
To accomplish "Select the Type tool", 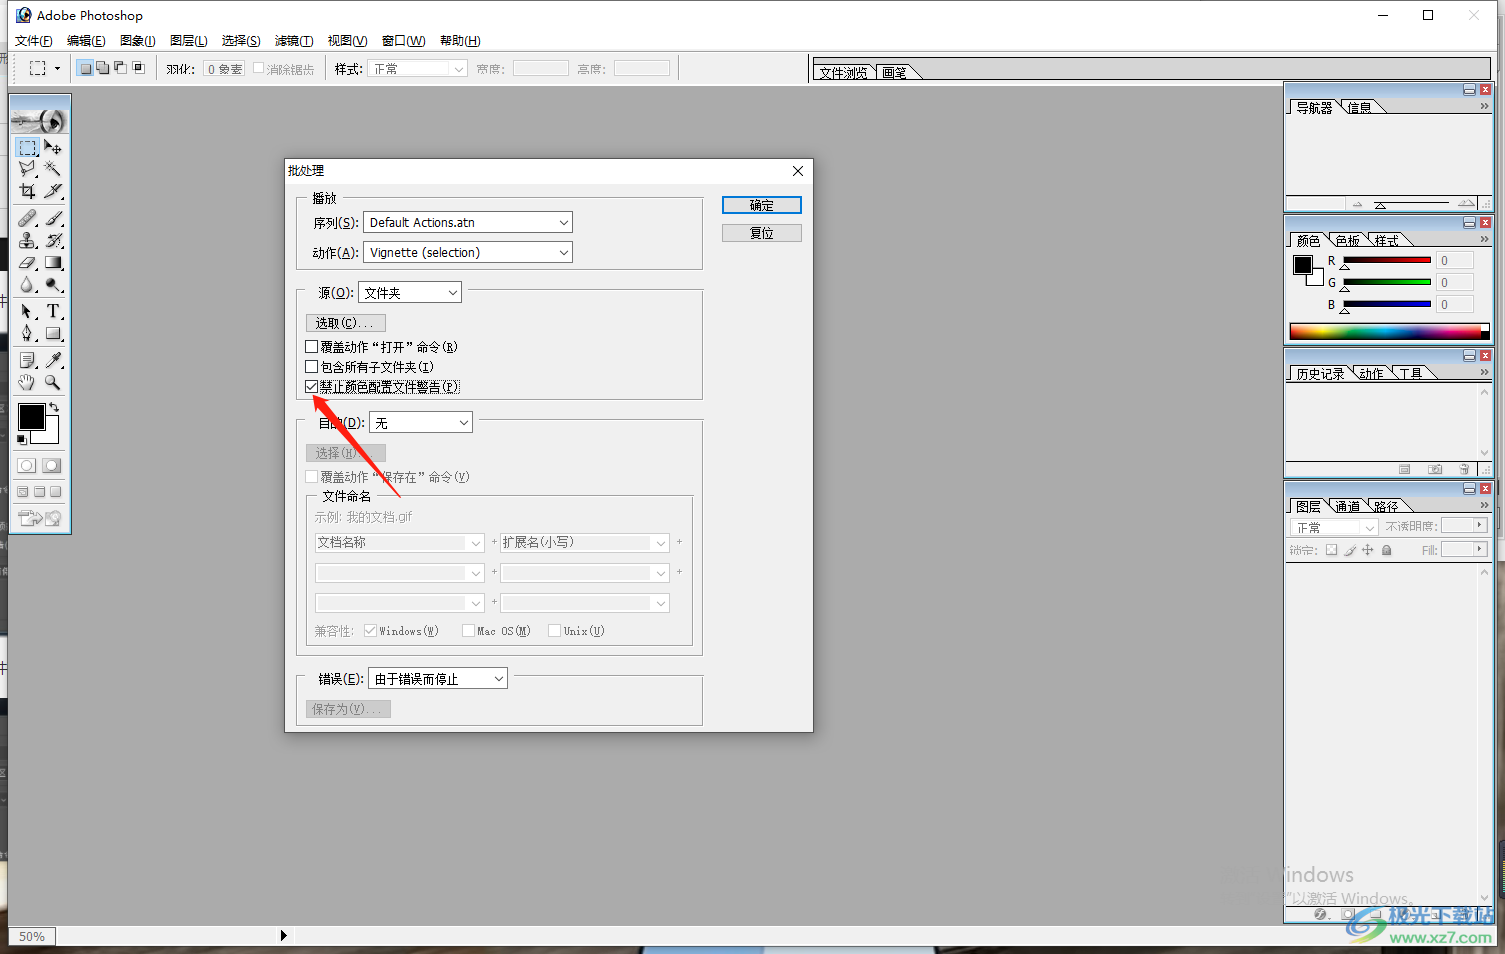I will point(53,312).
